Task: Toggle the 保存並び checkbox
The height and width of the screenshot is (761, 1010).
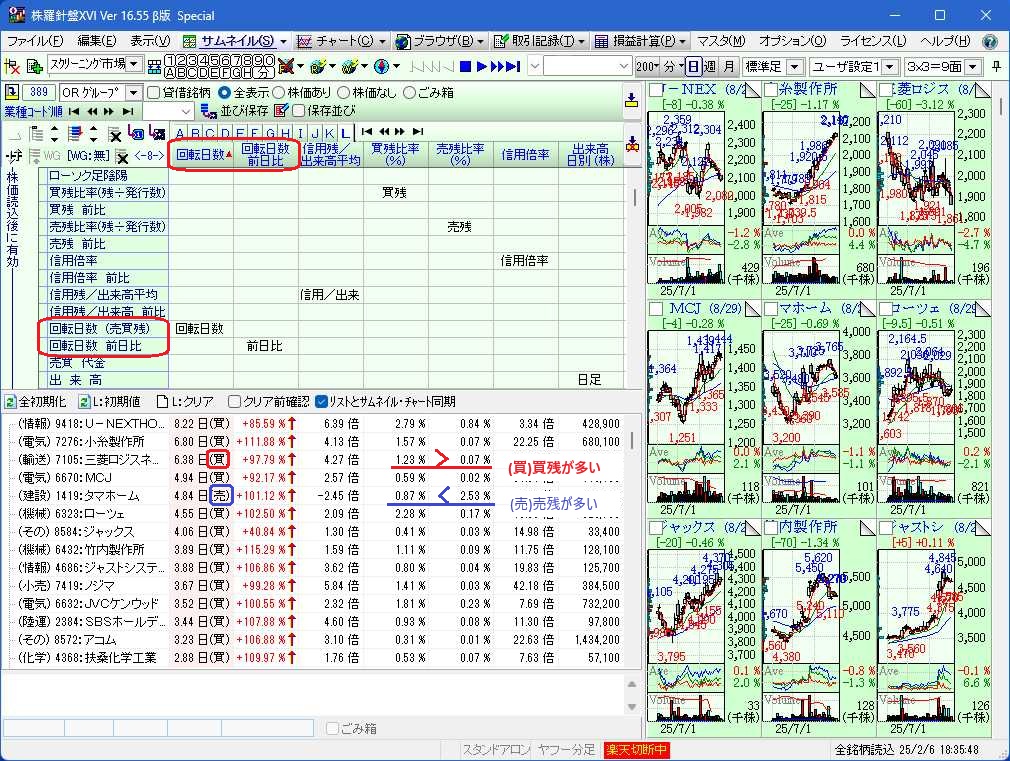Action: pos(298,111)
